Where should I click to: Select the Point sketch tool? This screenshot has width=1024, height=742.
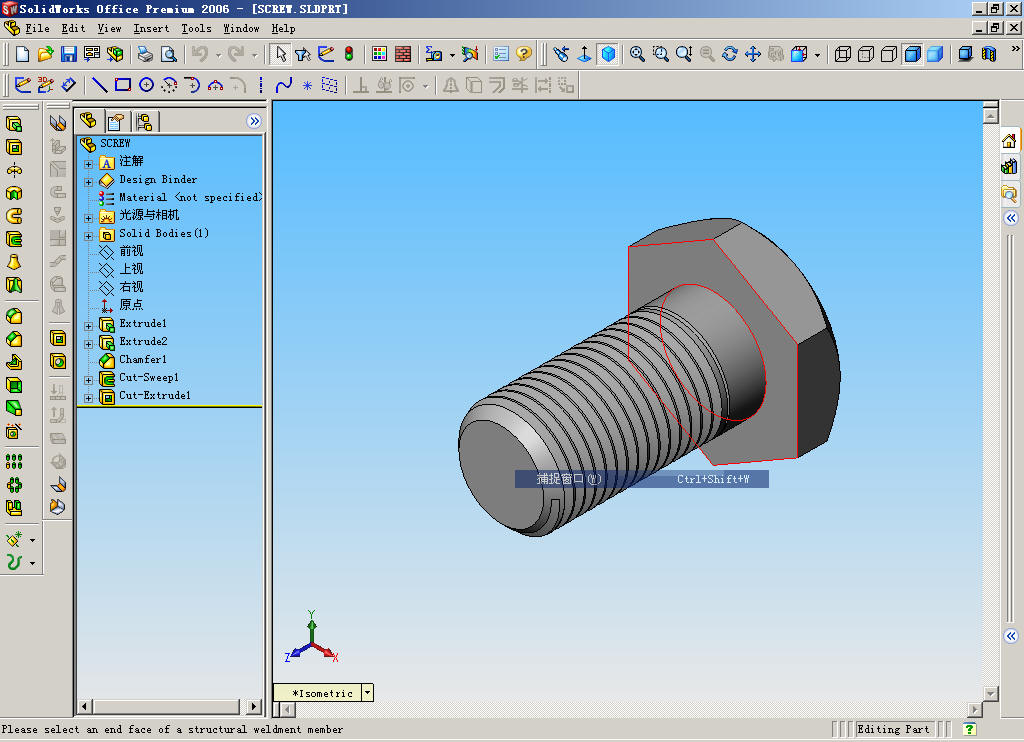(307, 85)
